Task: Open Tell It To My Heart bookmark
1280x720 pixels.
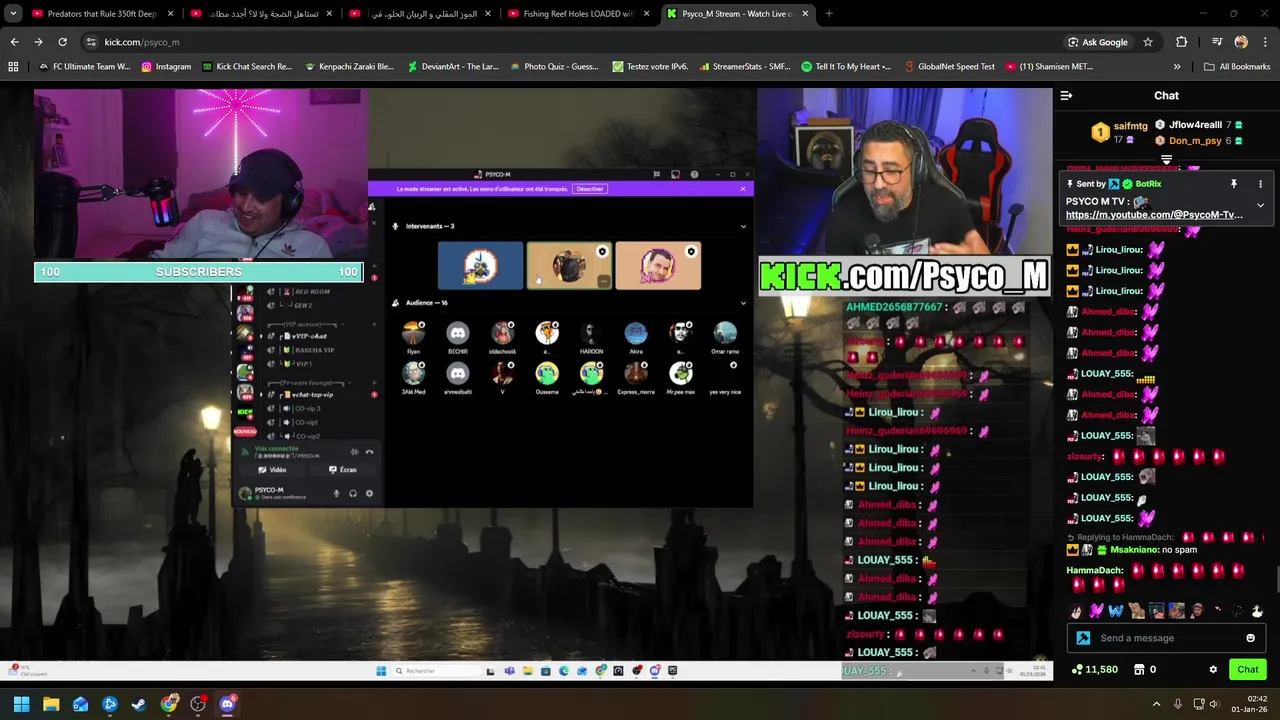Action: pos(846,67)
